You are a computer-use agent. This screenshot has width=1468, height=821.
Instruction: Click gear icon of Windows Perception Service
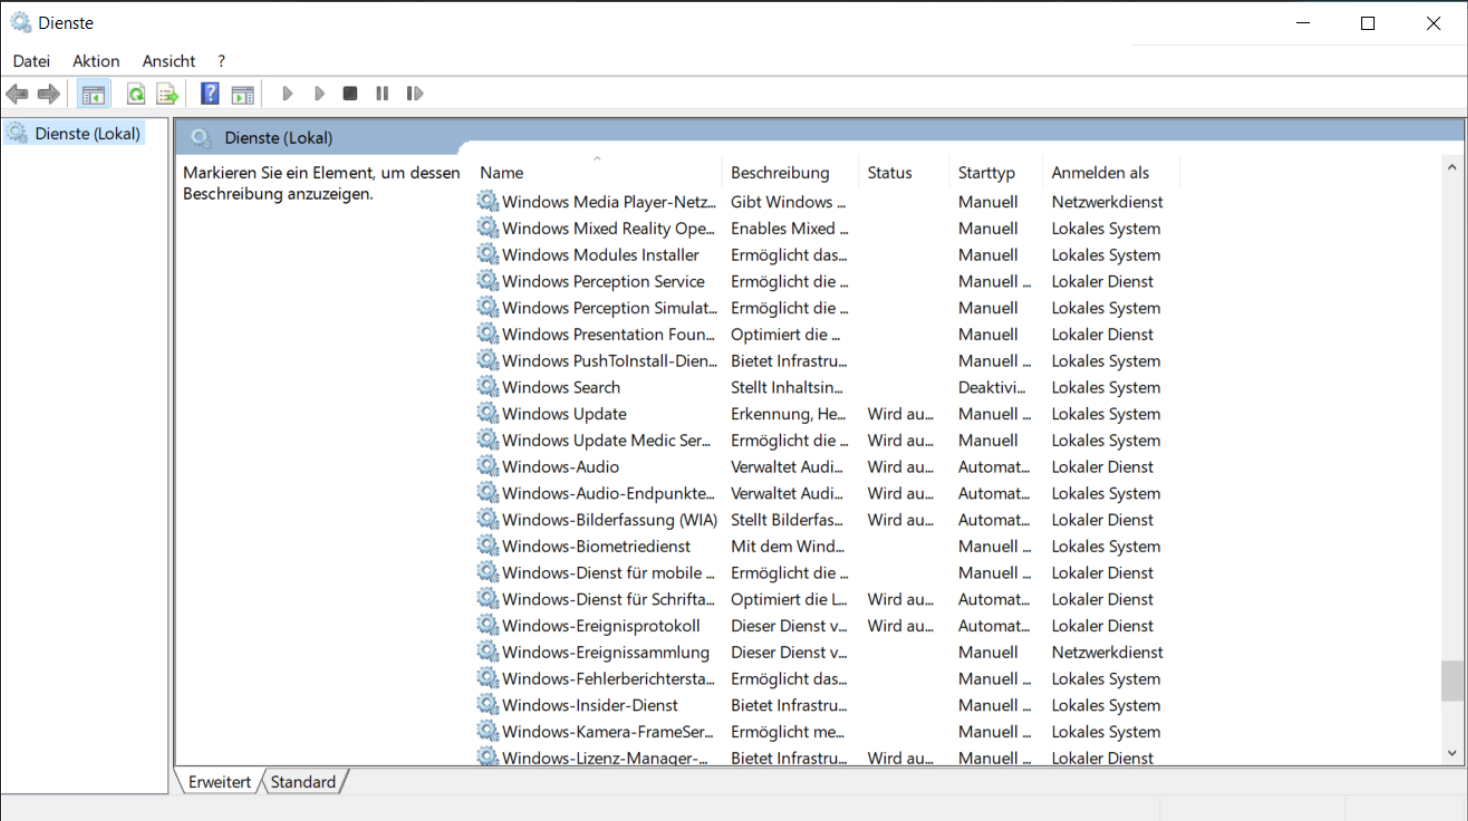[x=488, y=281]
